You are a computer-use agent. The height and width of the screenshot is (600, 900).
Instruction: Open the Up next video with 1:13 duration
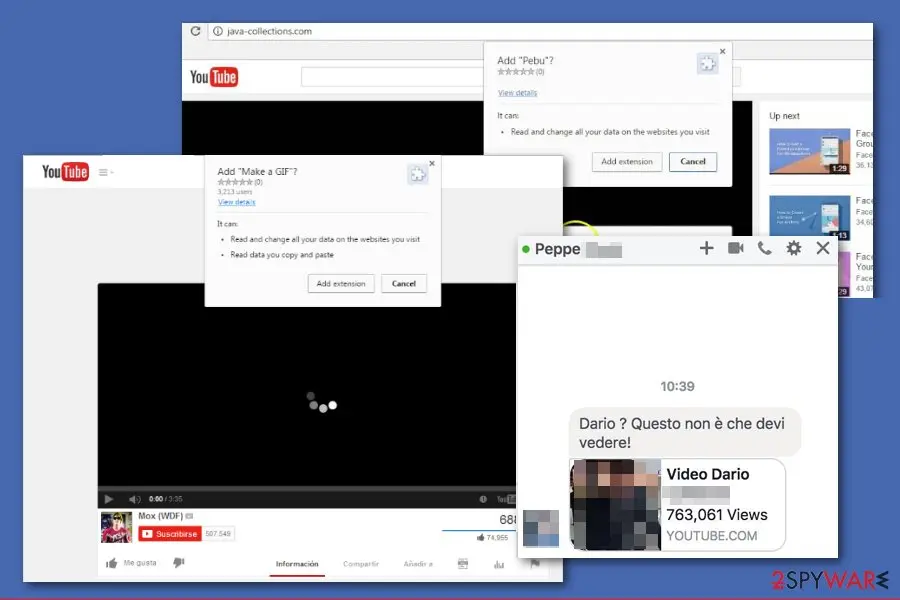click(x=809, y=218)
